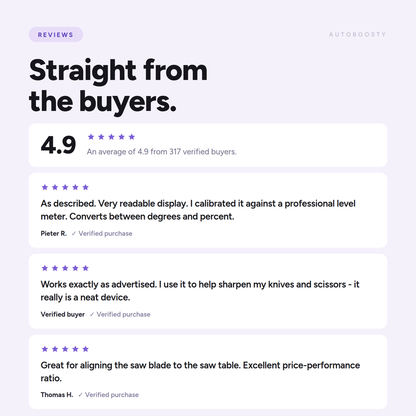Click the five stars on the knives review
The image size is (416, 416).
pos(65,268)
